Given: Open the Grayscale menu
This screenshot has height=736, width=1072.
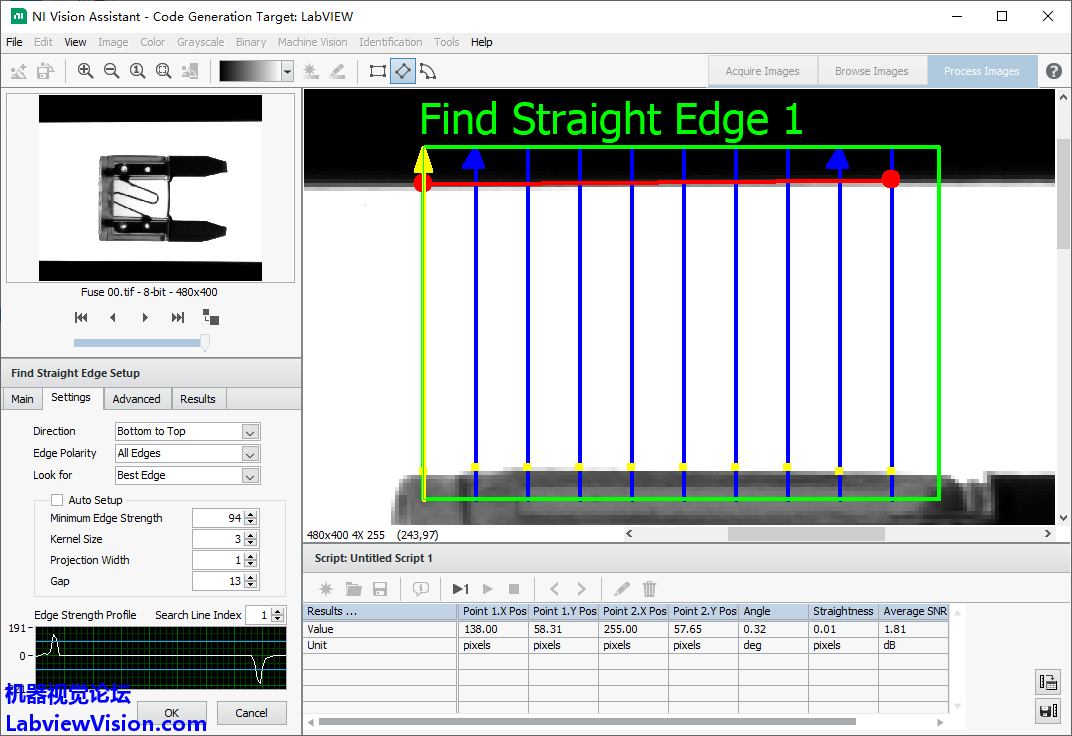Looking at the screenshot, I should point(200,42).
